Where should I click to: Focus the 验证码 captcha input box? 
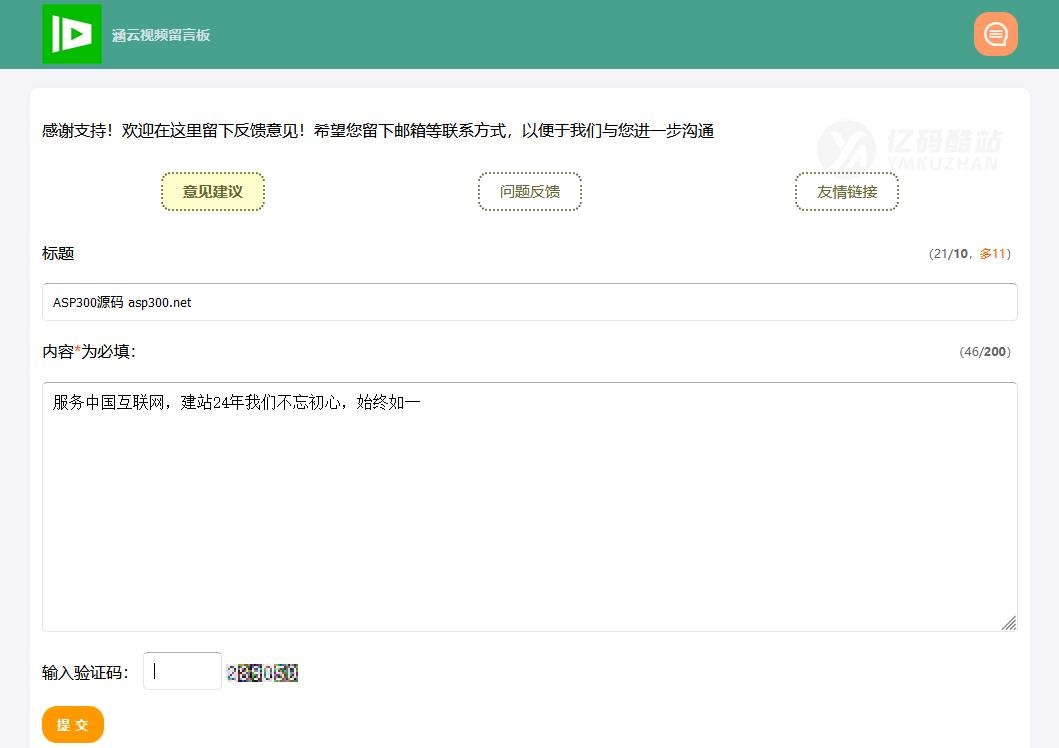coord(182,671)
